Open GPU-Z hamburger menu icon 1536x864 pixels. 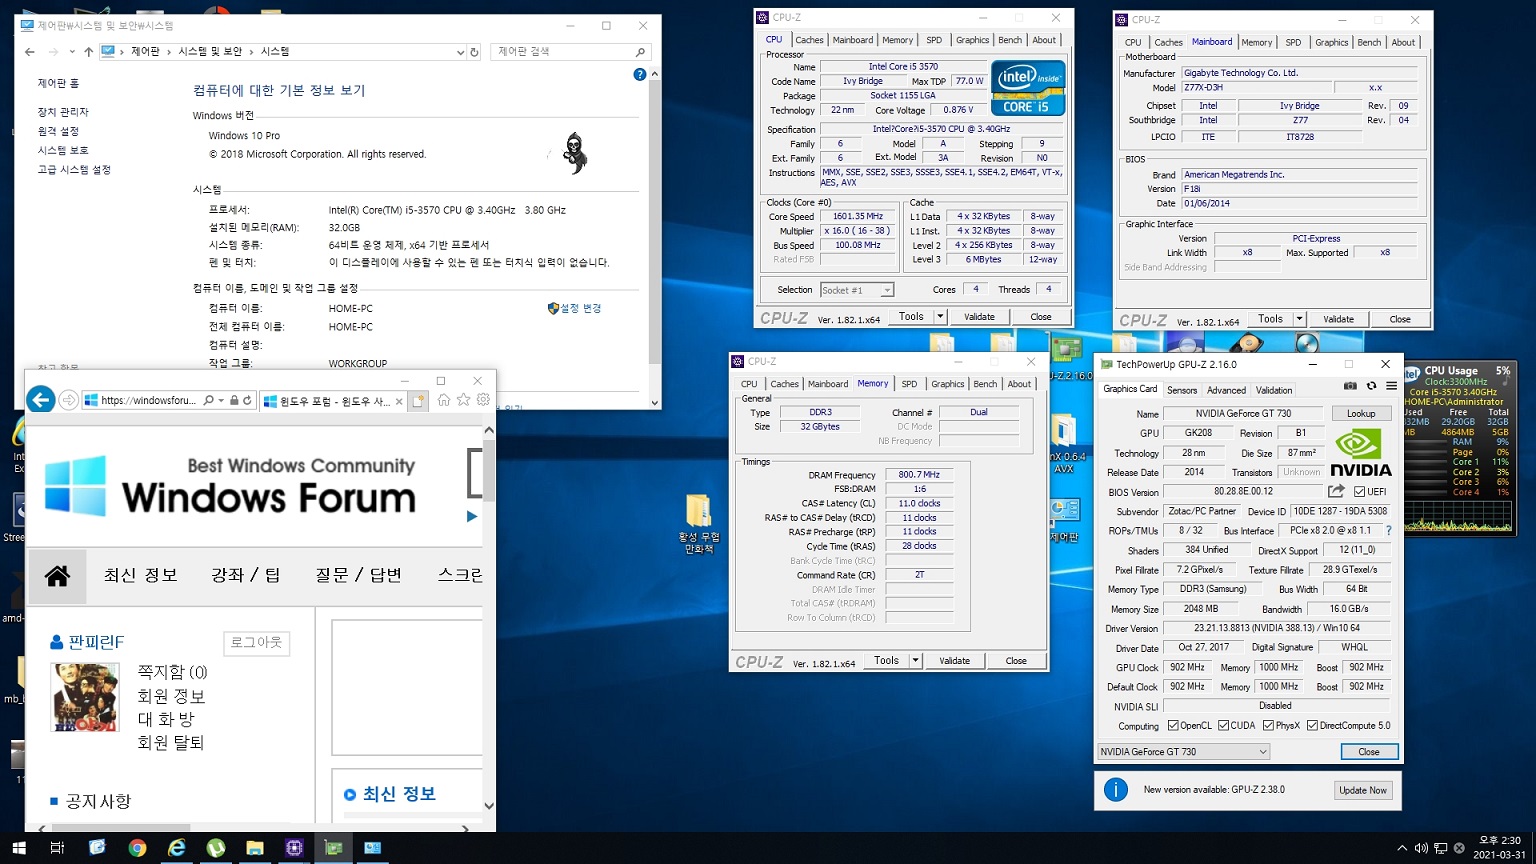point(1391,386)
